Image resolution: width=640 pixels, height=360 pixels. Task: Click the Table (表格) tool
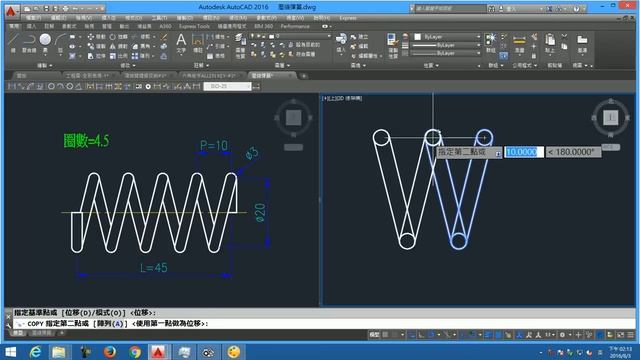[216, 56]
